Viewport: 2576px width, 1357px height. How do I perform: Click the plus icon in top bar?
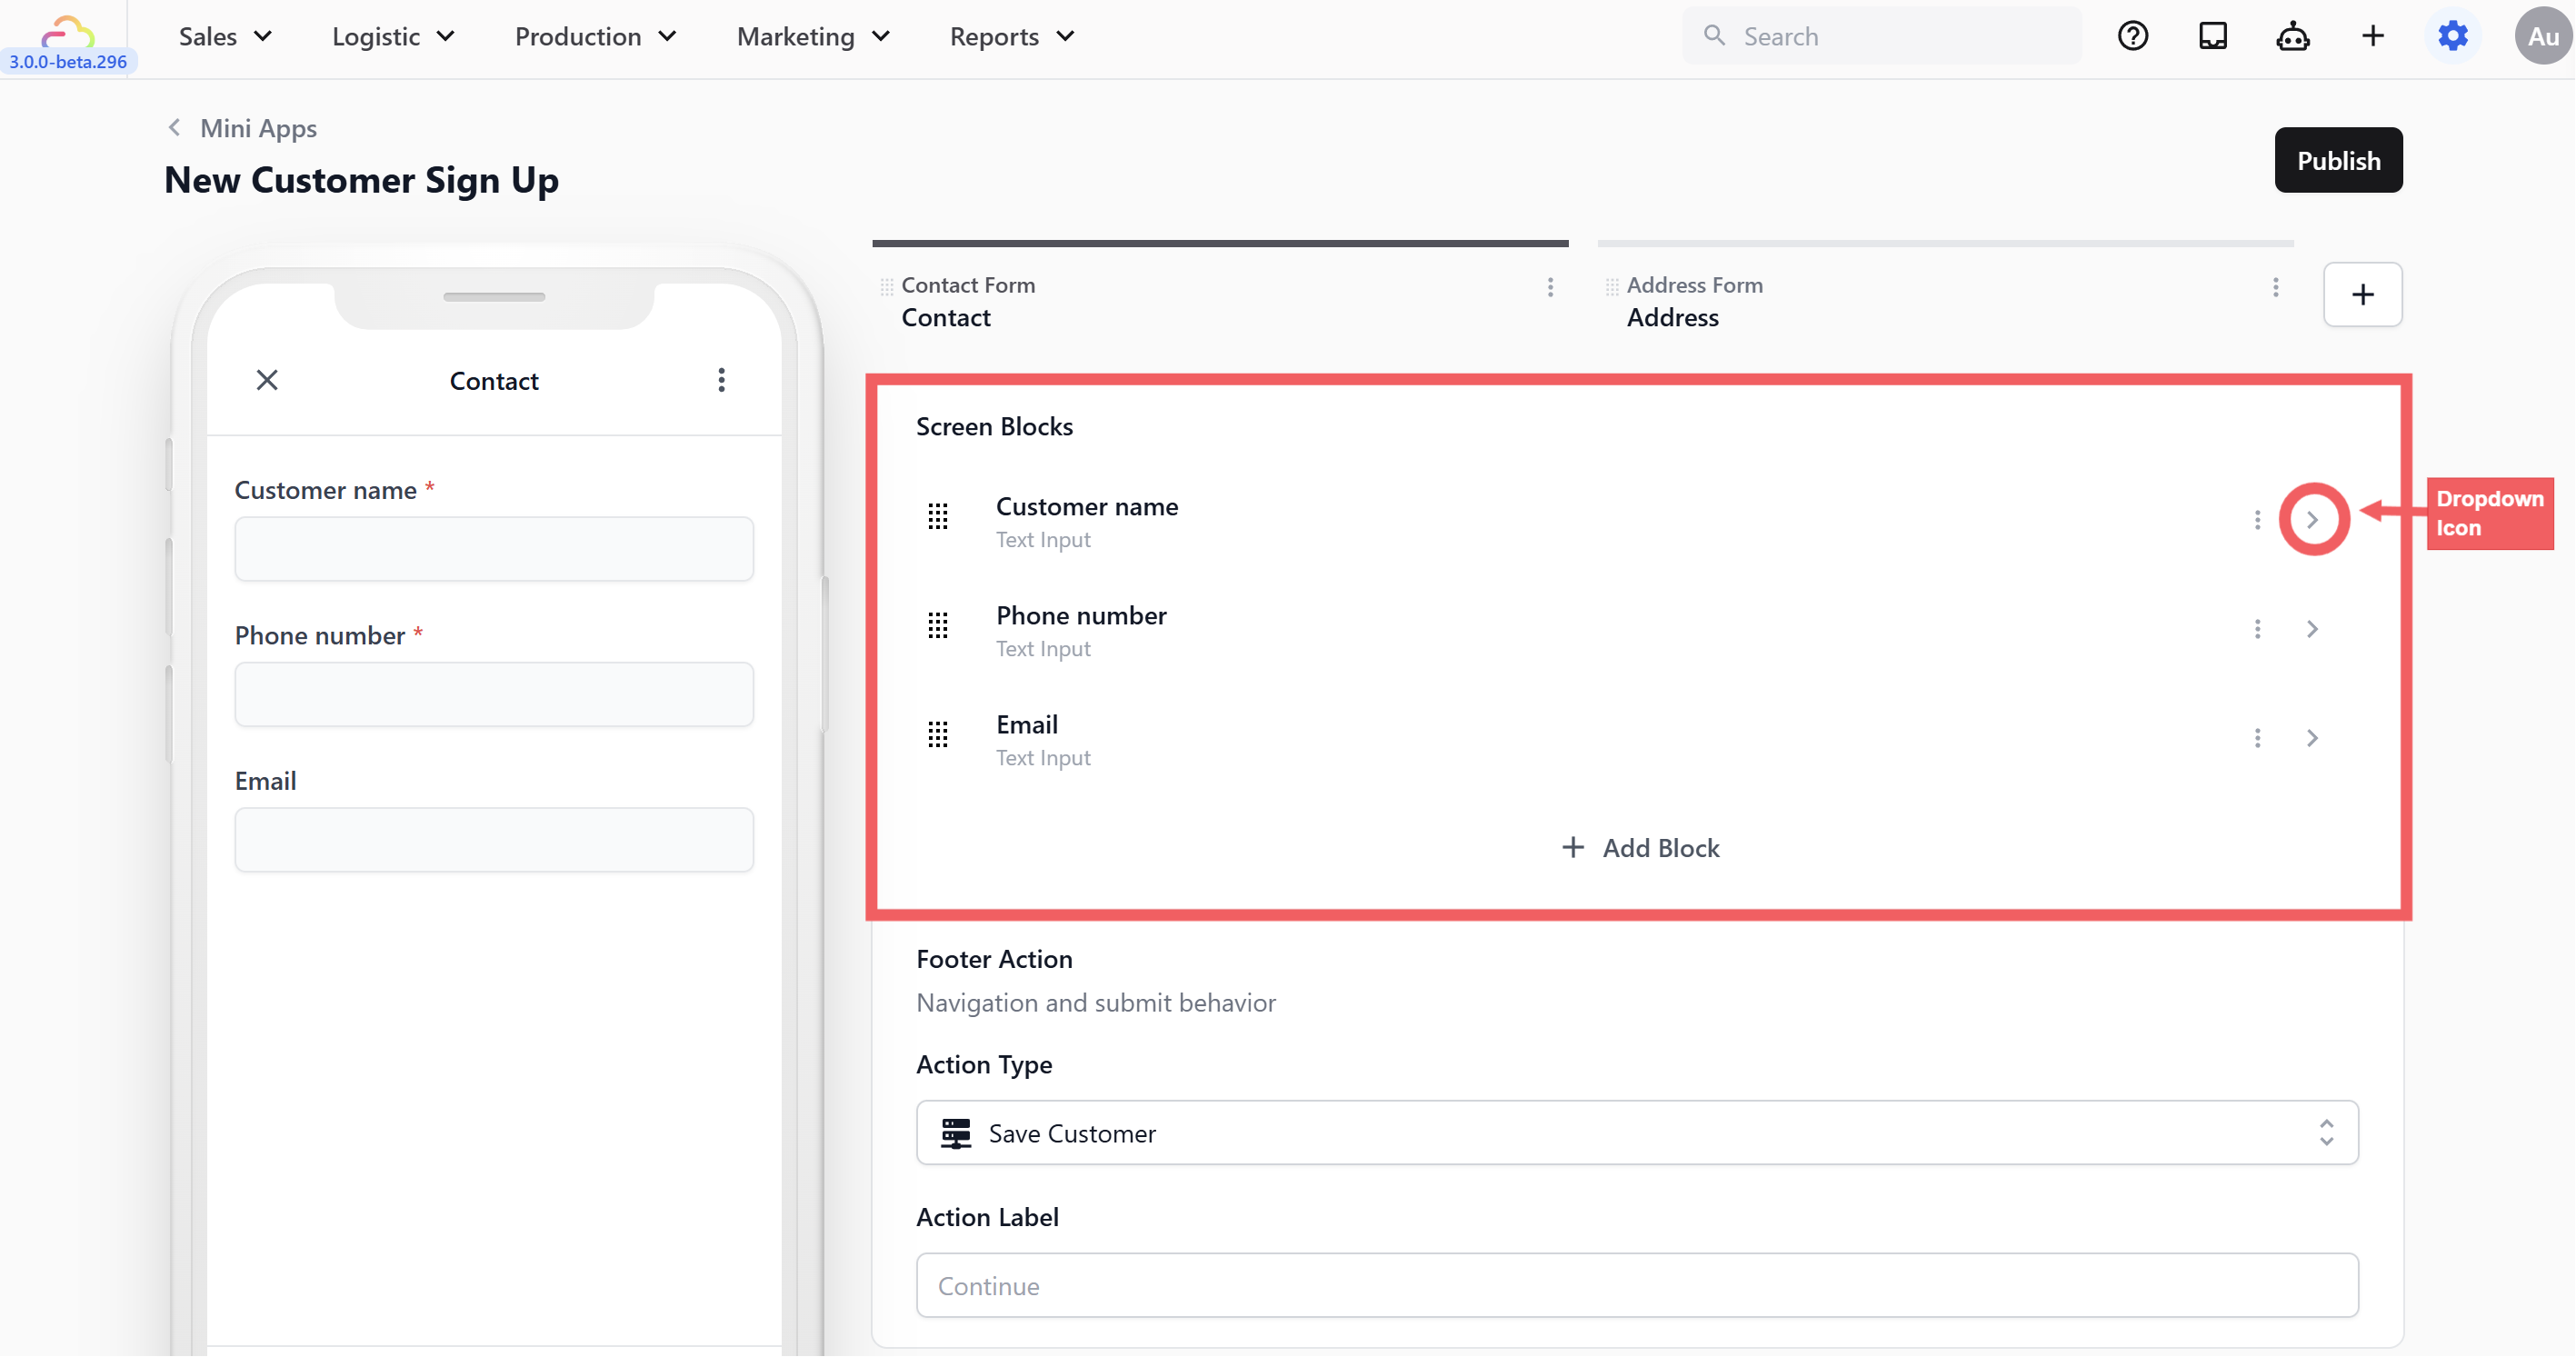tap(2372, 37)
